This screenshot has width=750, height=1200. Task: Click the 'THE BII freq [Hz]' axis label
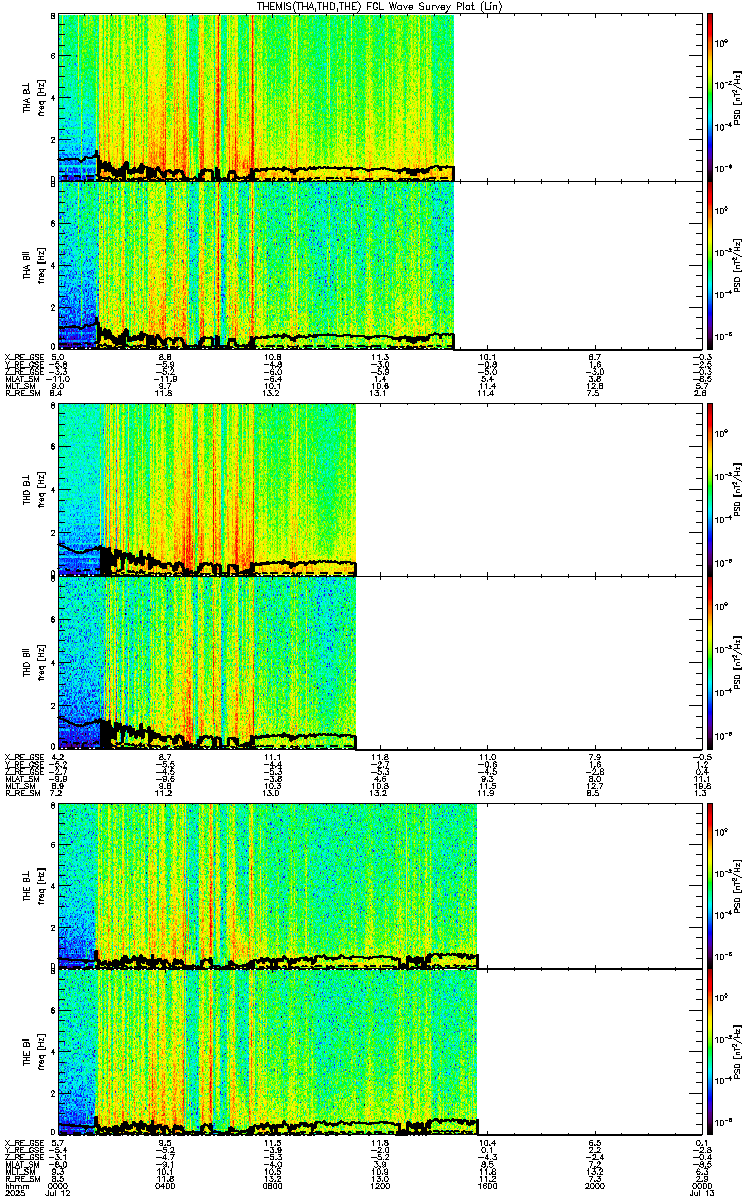click(34, 1054)
